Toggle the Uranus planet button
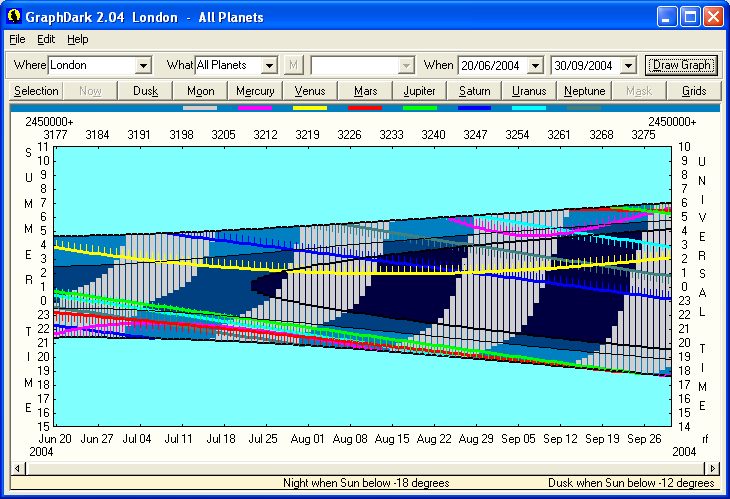 click(x=529, y=91)
